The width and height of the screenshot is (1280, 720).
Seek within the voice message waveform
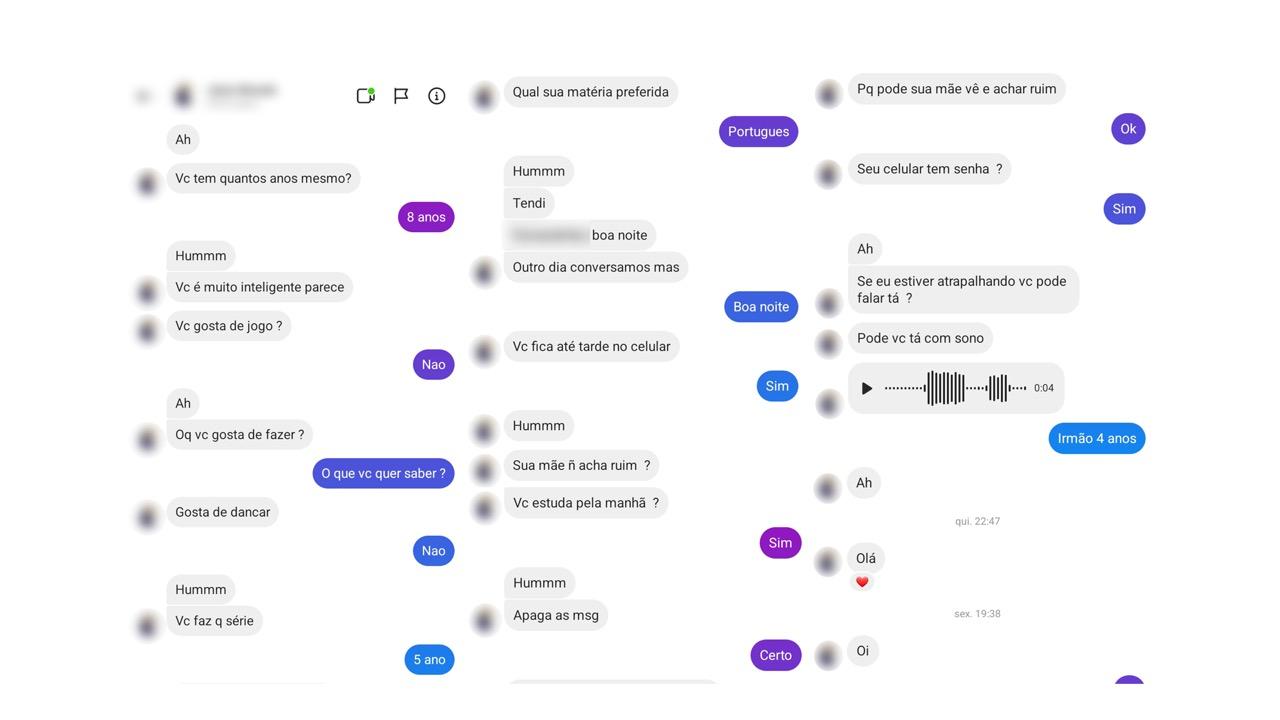tap(955, 388)
